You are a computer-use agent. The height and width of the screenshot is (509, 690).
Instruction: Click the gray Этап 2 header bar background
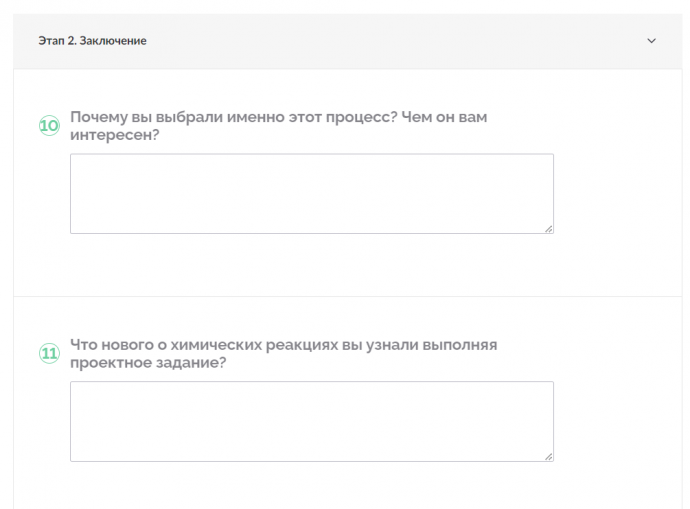[348, 41]
